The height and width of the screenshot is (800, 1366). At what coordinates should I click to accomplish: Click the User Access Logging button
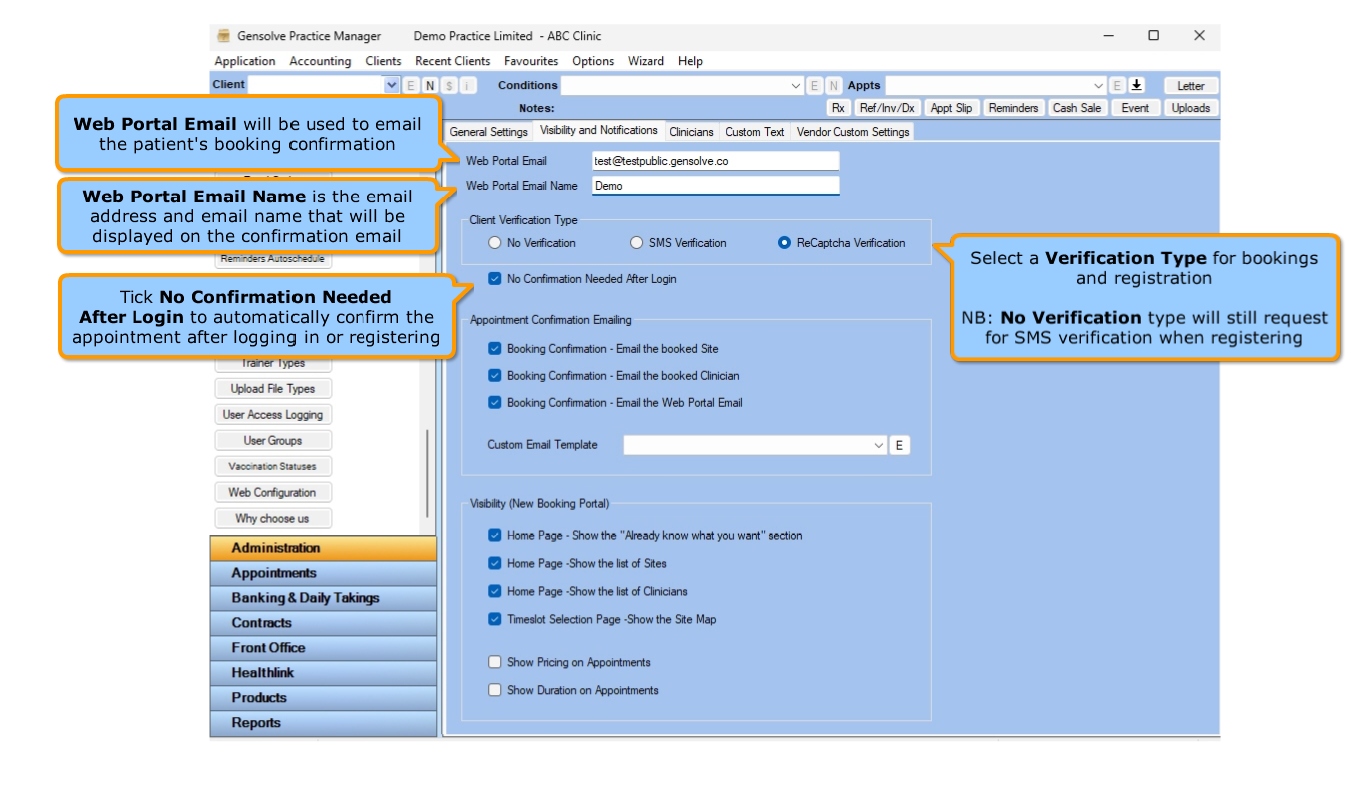click(x=272, y=415)
